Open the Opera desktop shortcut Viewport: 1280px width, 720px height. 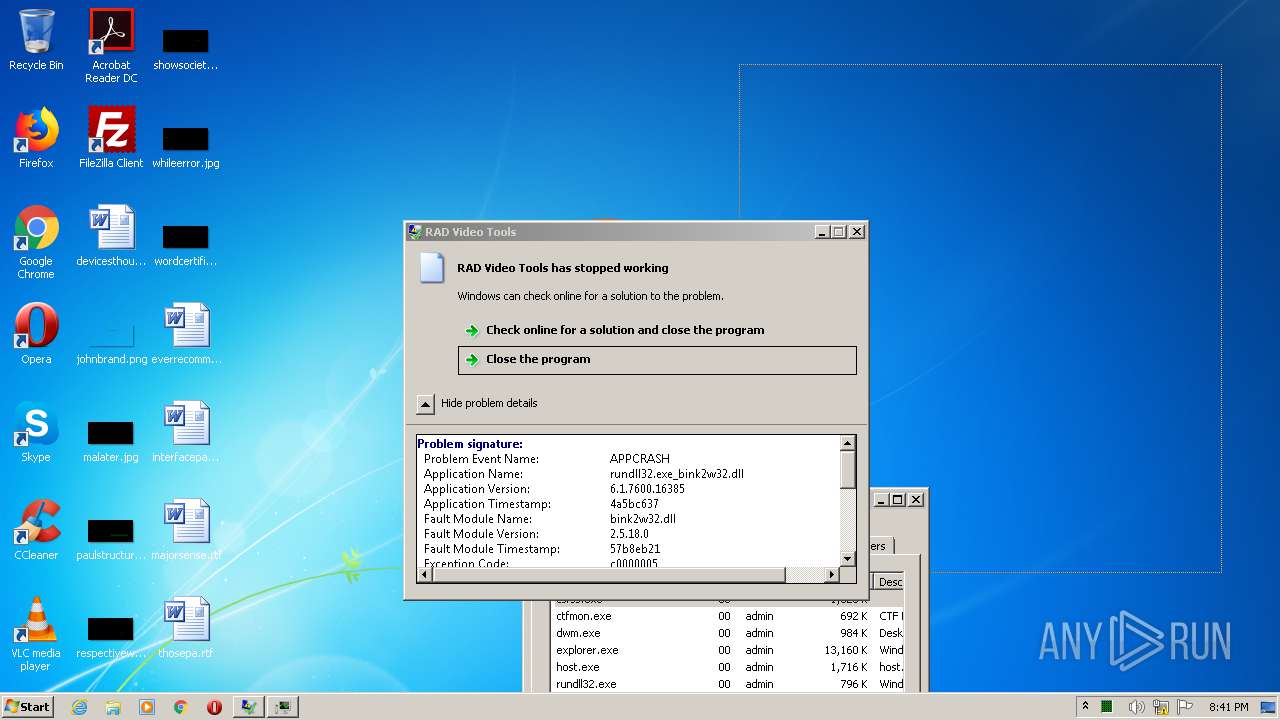tap(36, 334)
